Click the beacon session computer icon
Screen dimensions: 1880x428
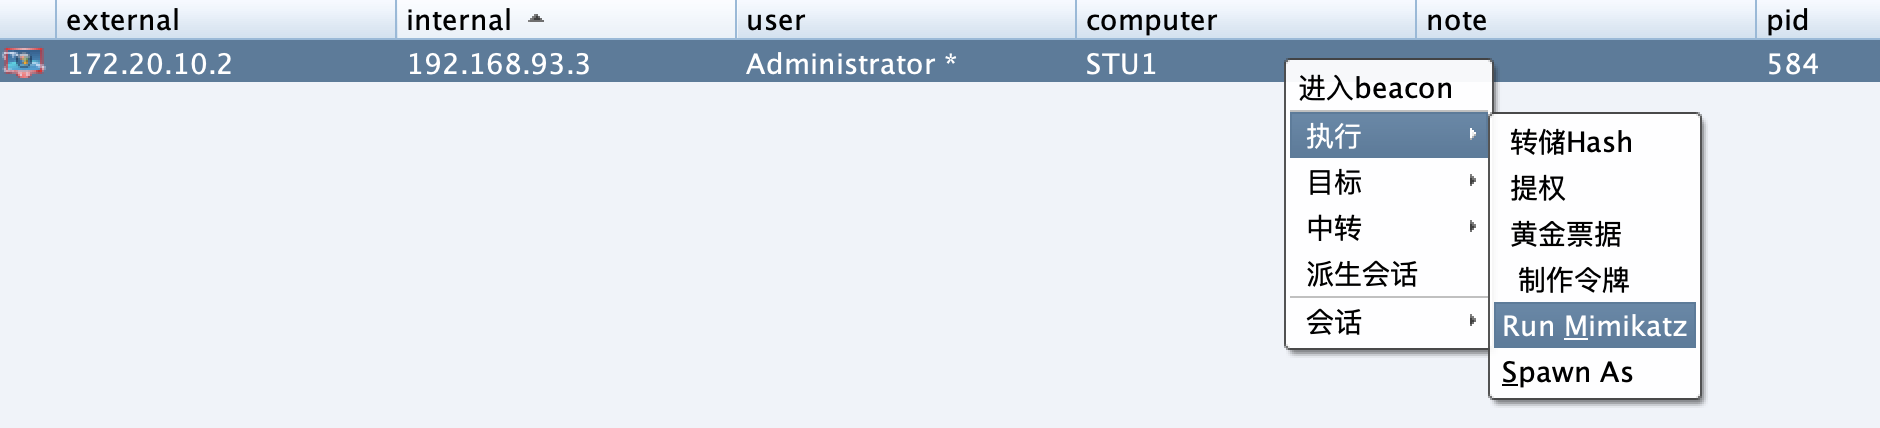23,63
